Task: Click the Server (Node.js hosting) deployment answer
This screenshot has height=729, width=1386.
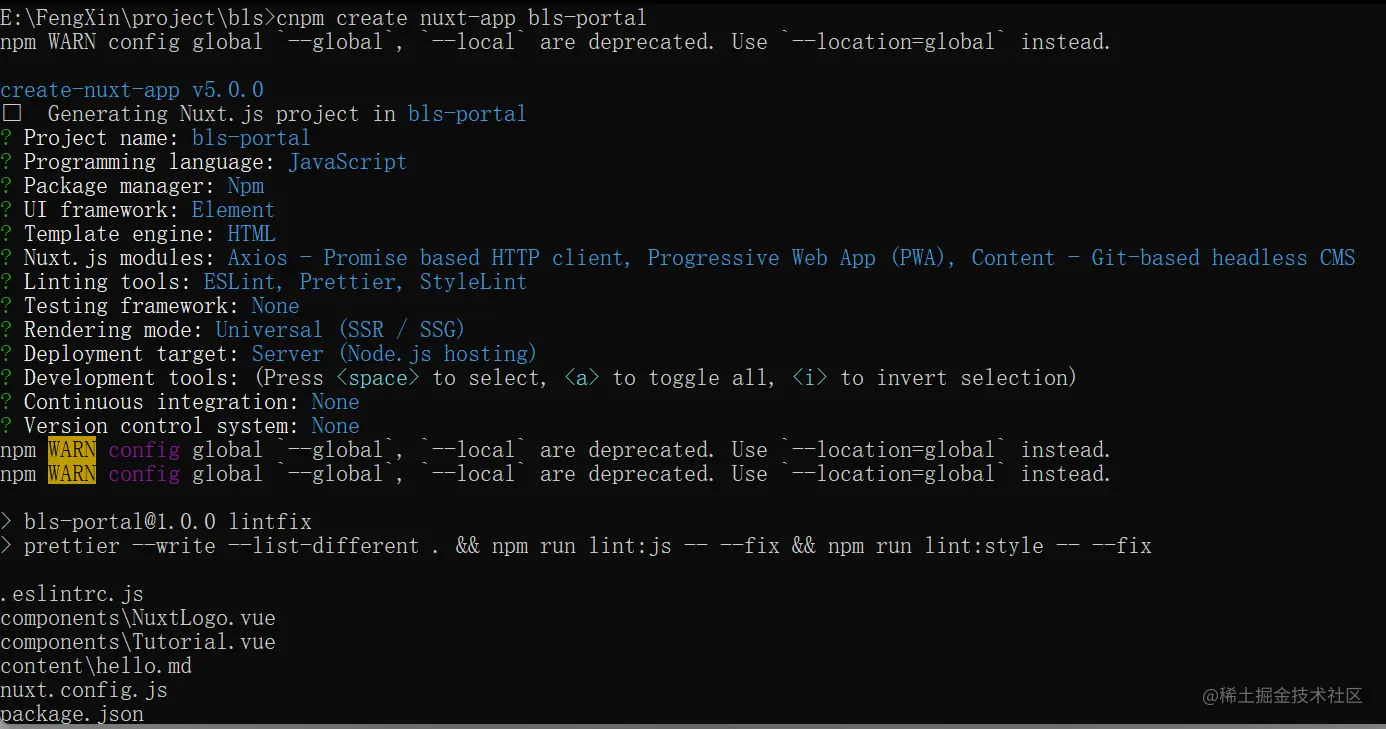Action: (x=394, y=354)
